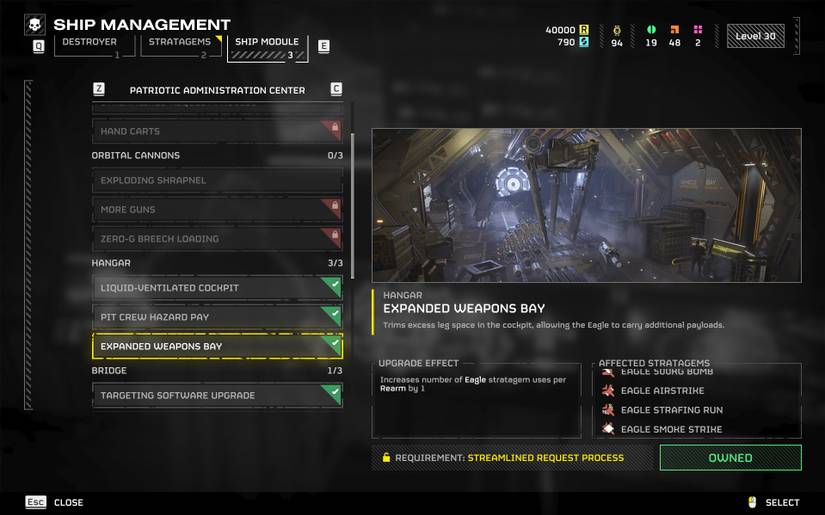Viewport: 825px width, 515px height.
Task: Click the Eagle Airstrike stratagem icon
Action: (608, 390)
